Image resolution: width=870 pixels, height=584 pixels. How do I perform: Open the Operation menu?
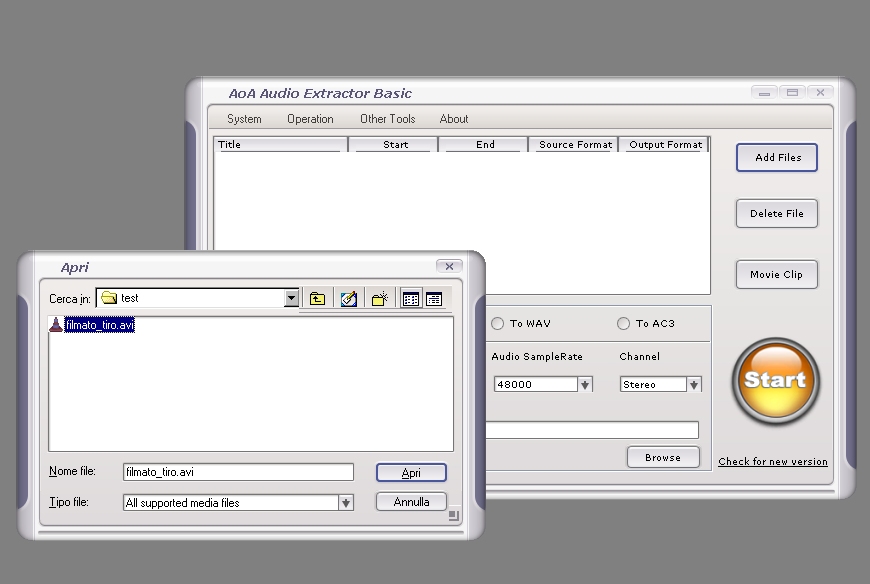pos(310,119)
